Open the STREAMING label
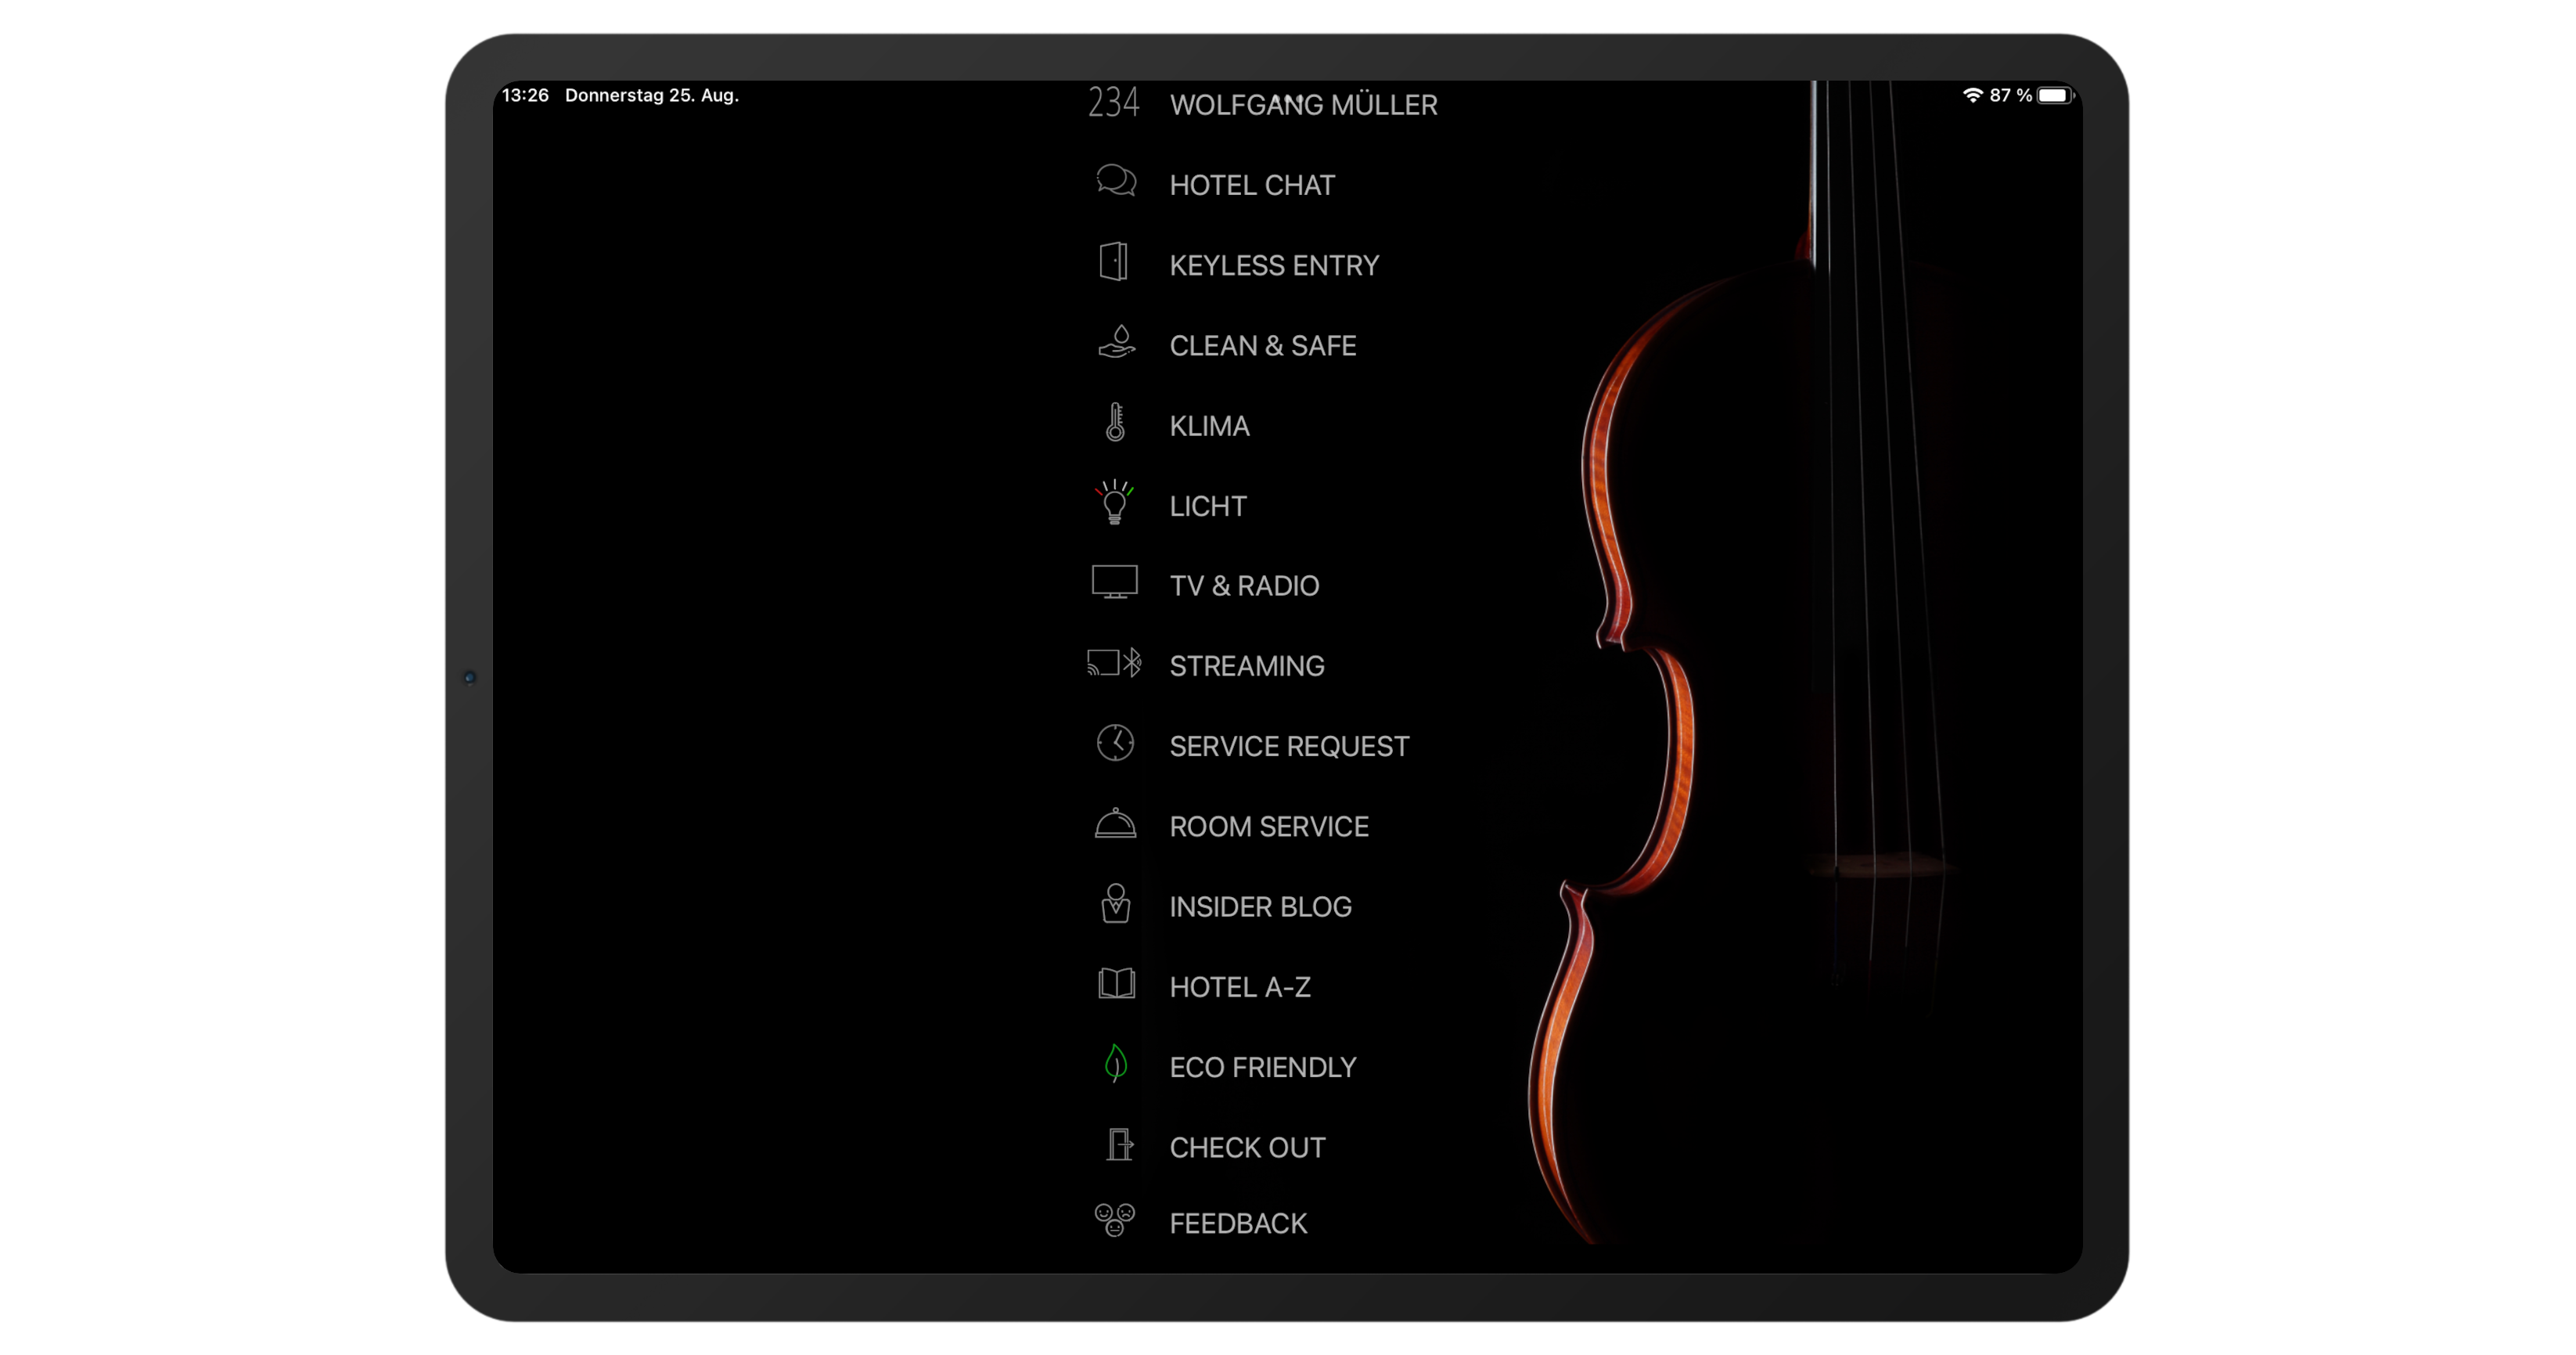The image size is (2576, 1355). 1247,666
